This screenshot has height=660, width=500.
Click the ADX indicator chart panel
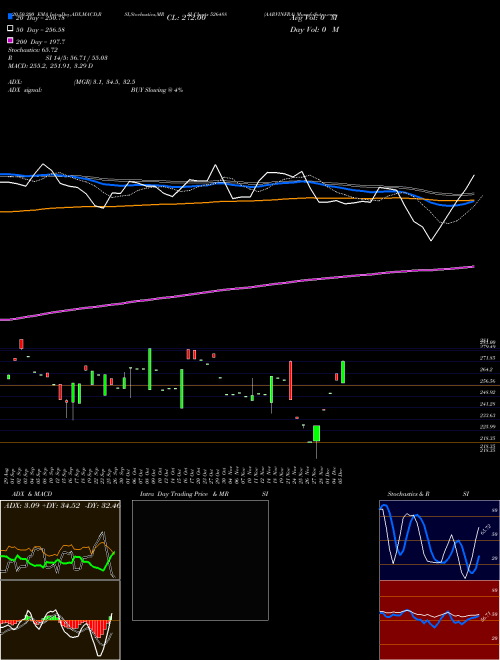(x=60, y=540)
